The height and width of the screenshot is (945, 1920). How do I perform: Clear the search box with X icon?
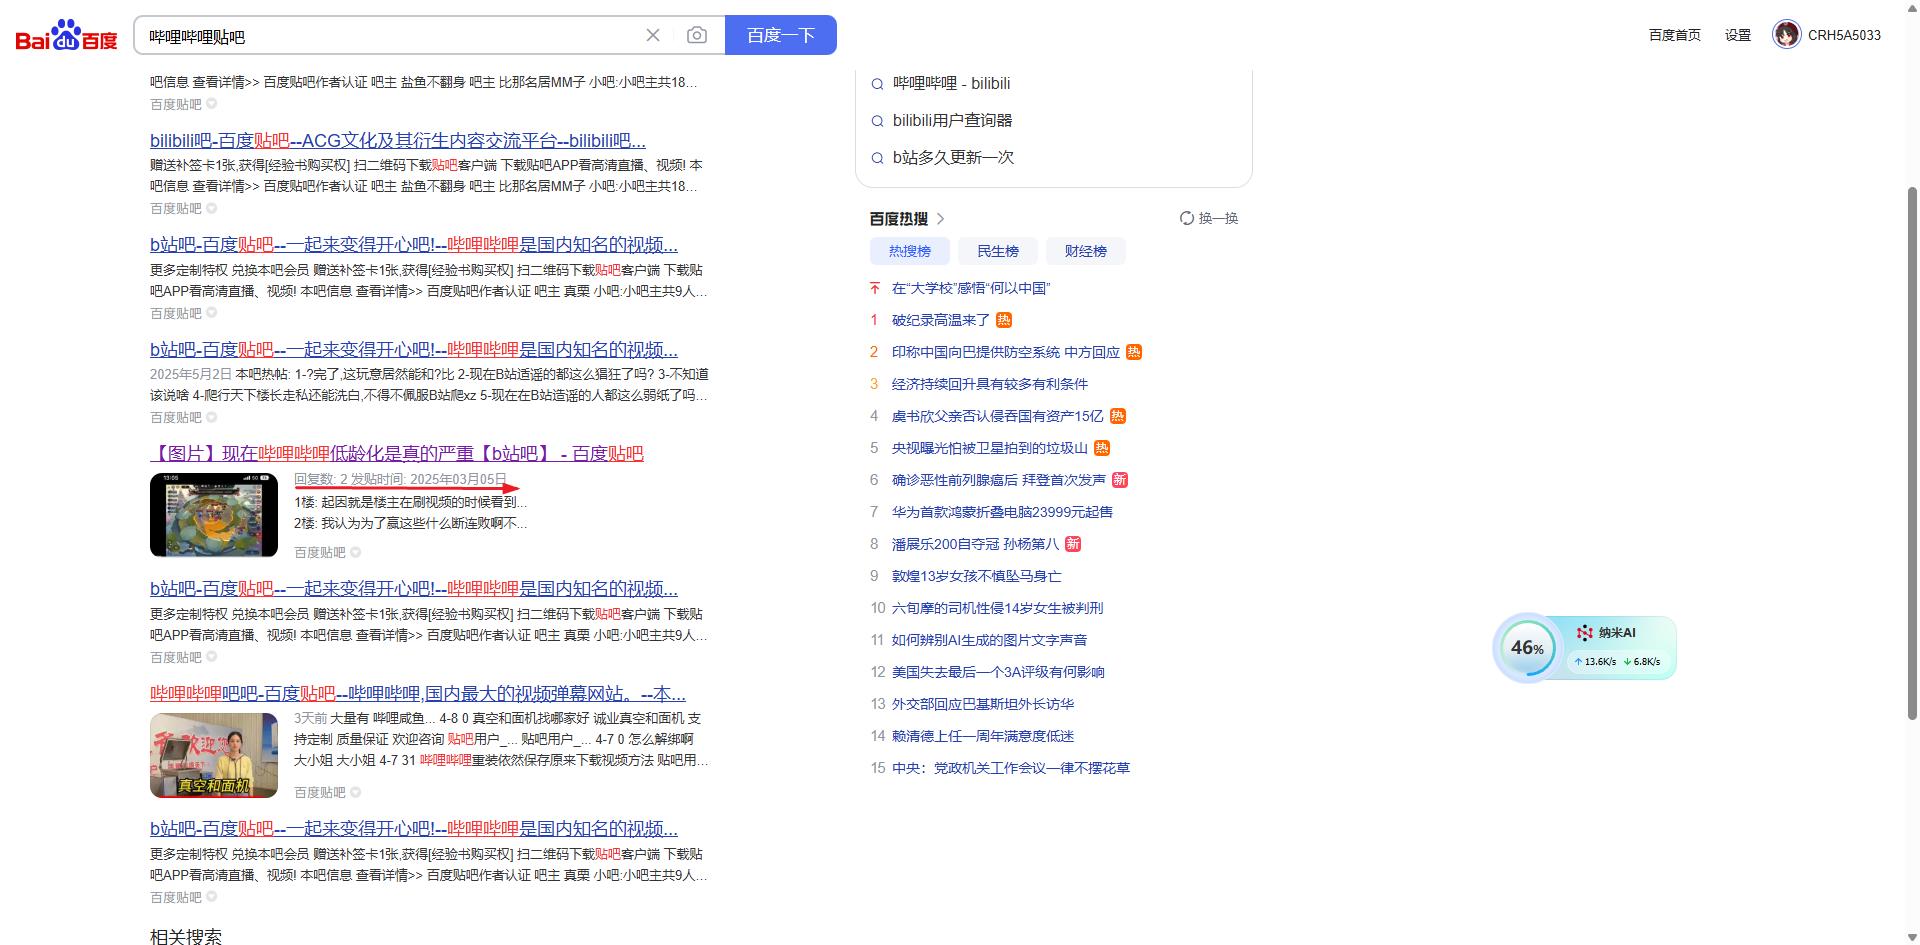click(x=653, y=36)
